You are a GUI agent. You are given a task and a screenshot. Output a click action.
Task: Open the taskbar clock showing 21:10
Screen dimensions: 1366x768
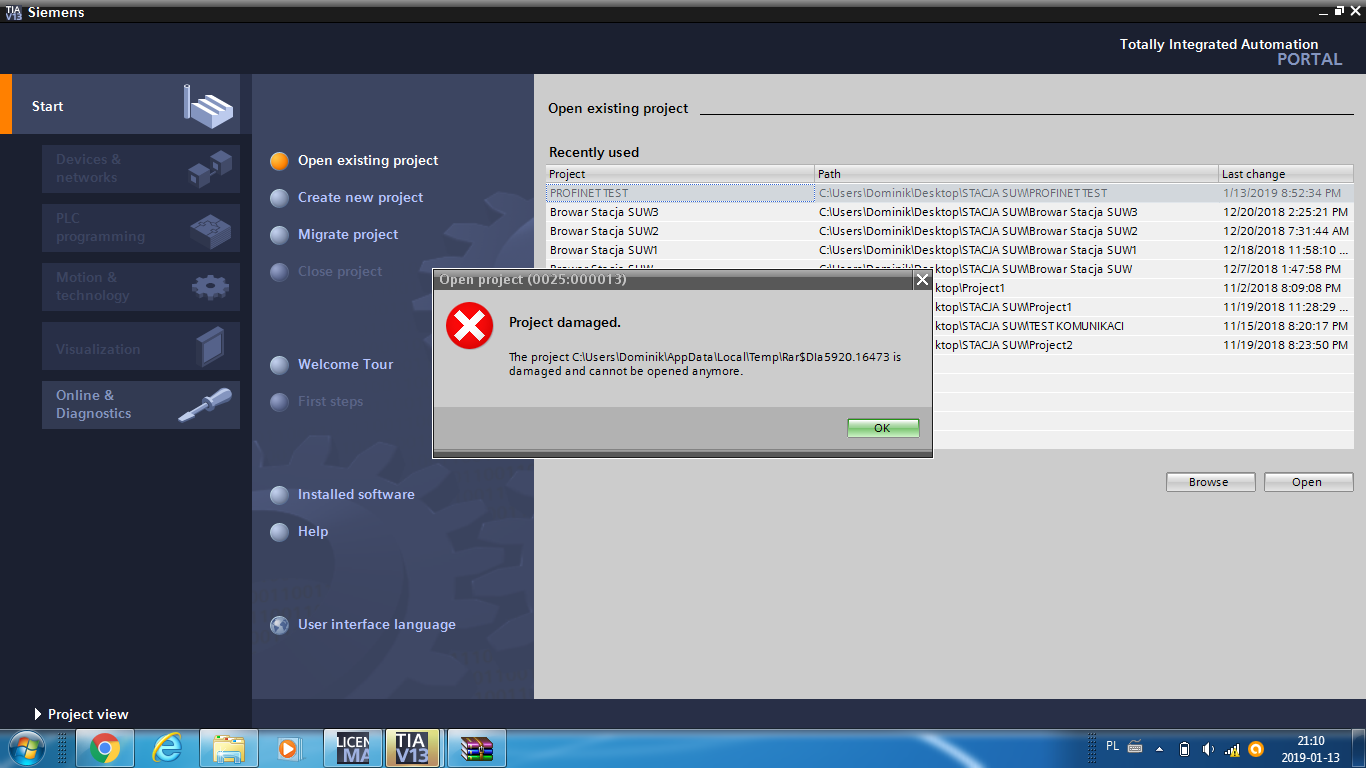point(1310,748)
